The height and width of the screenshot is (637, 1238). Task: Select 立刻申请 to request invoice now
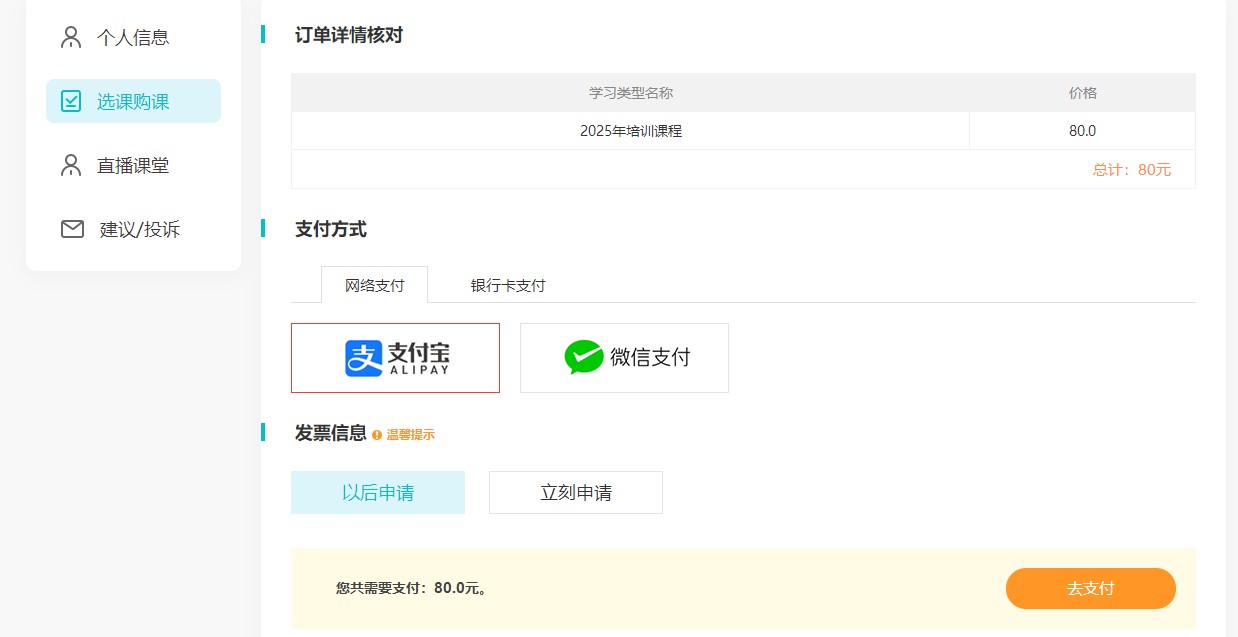575,492
